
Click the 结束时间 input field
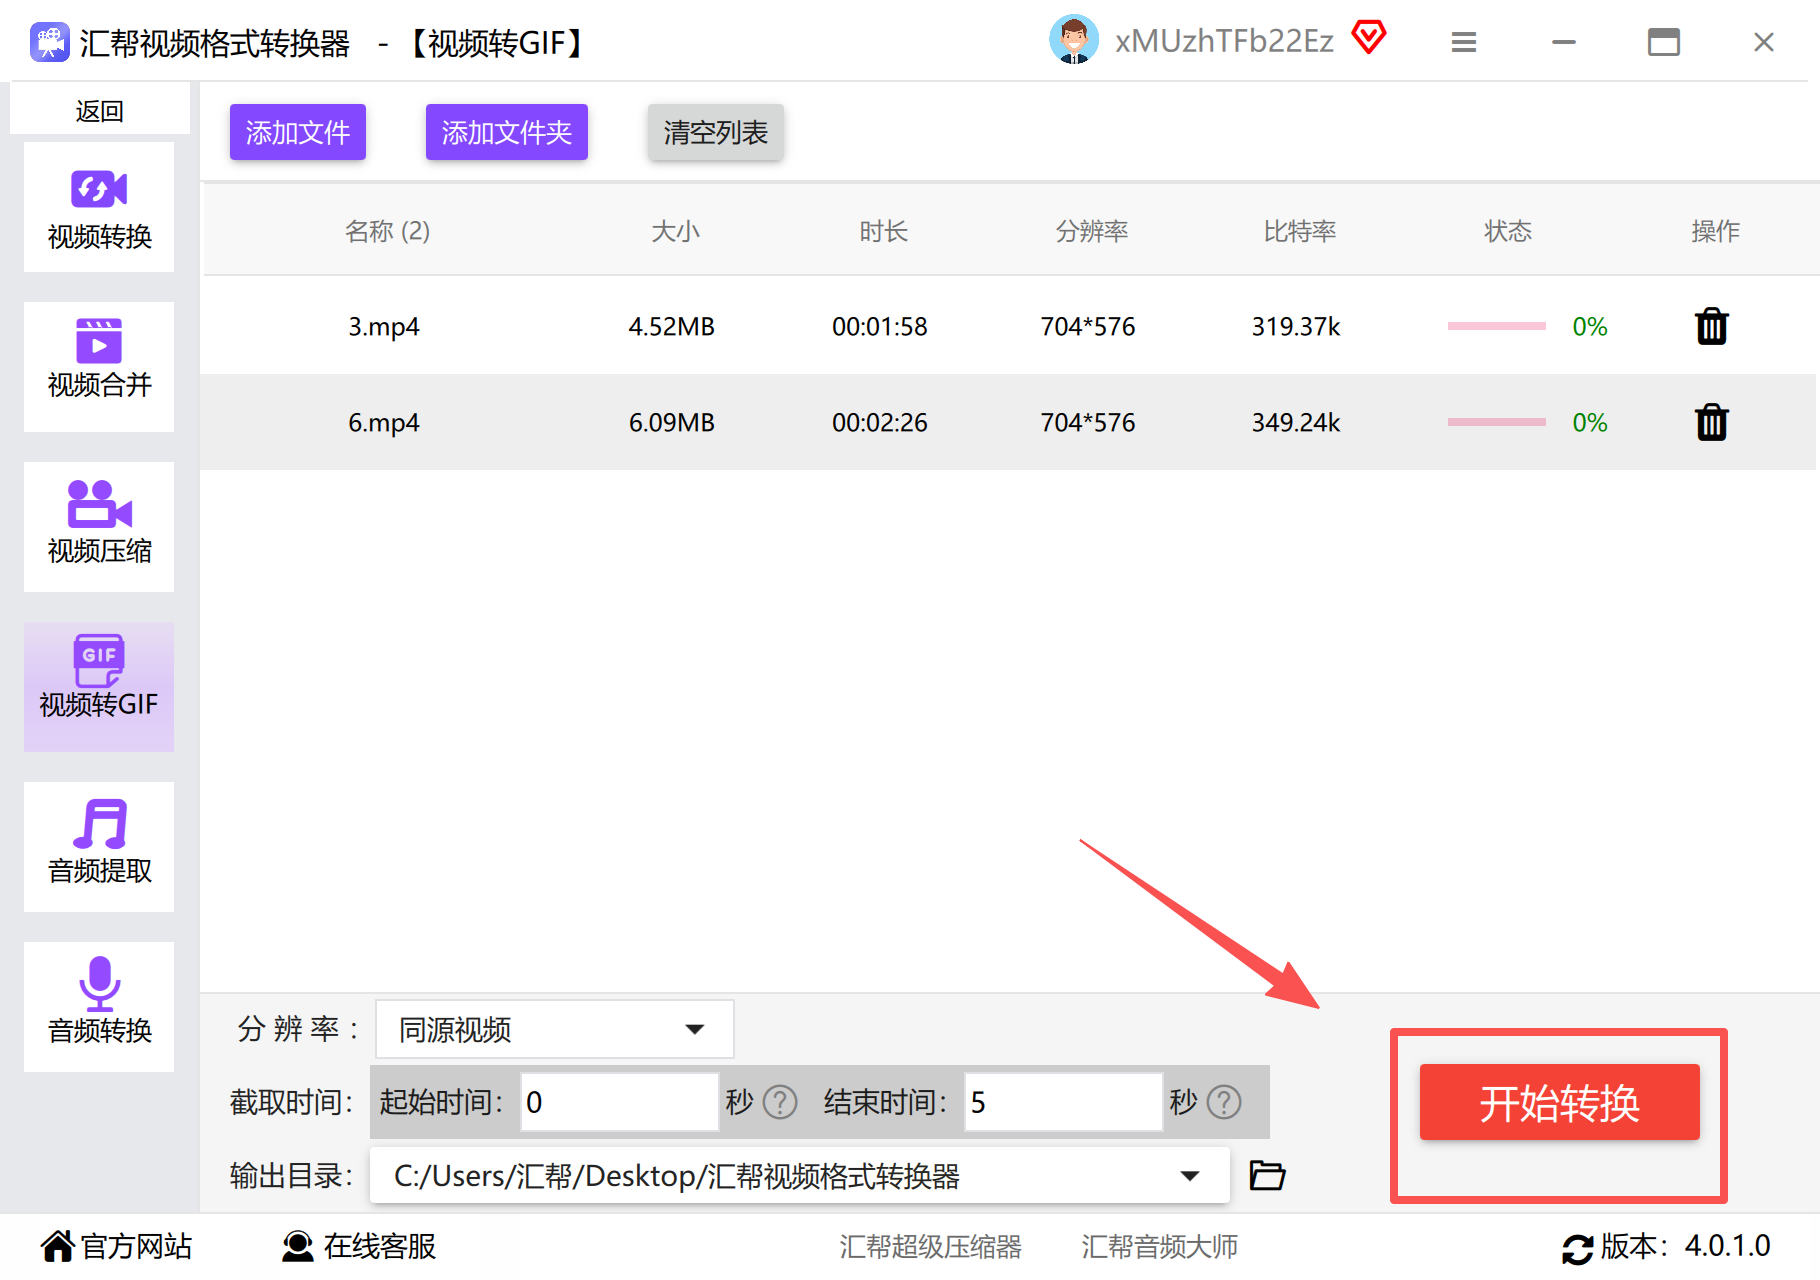click(1063, 1102)
